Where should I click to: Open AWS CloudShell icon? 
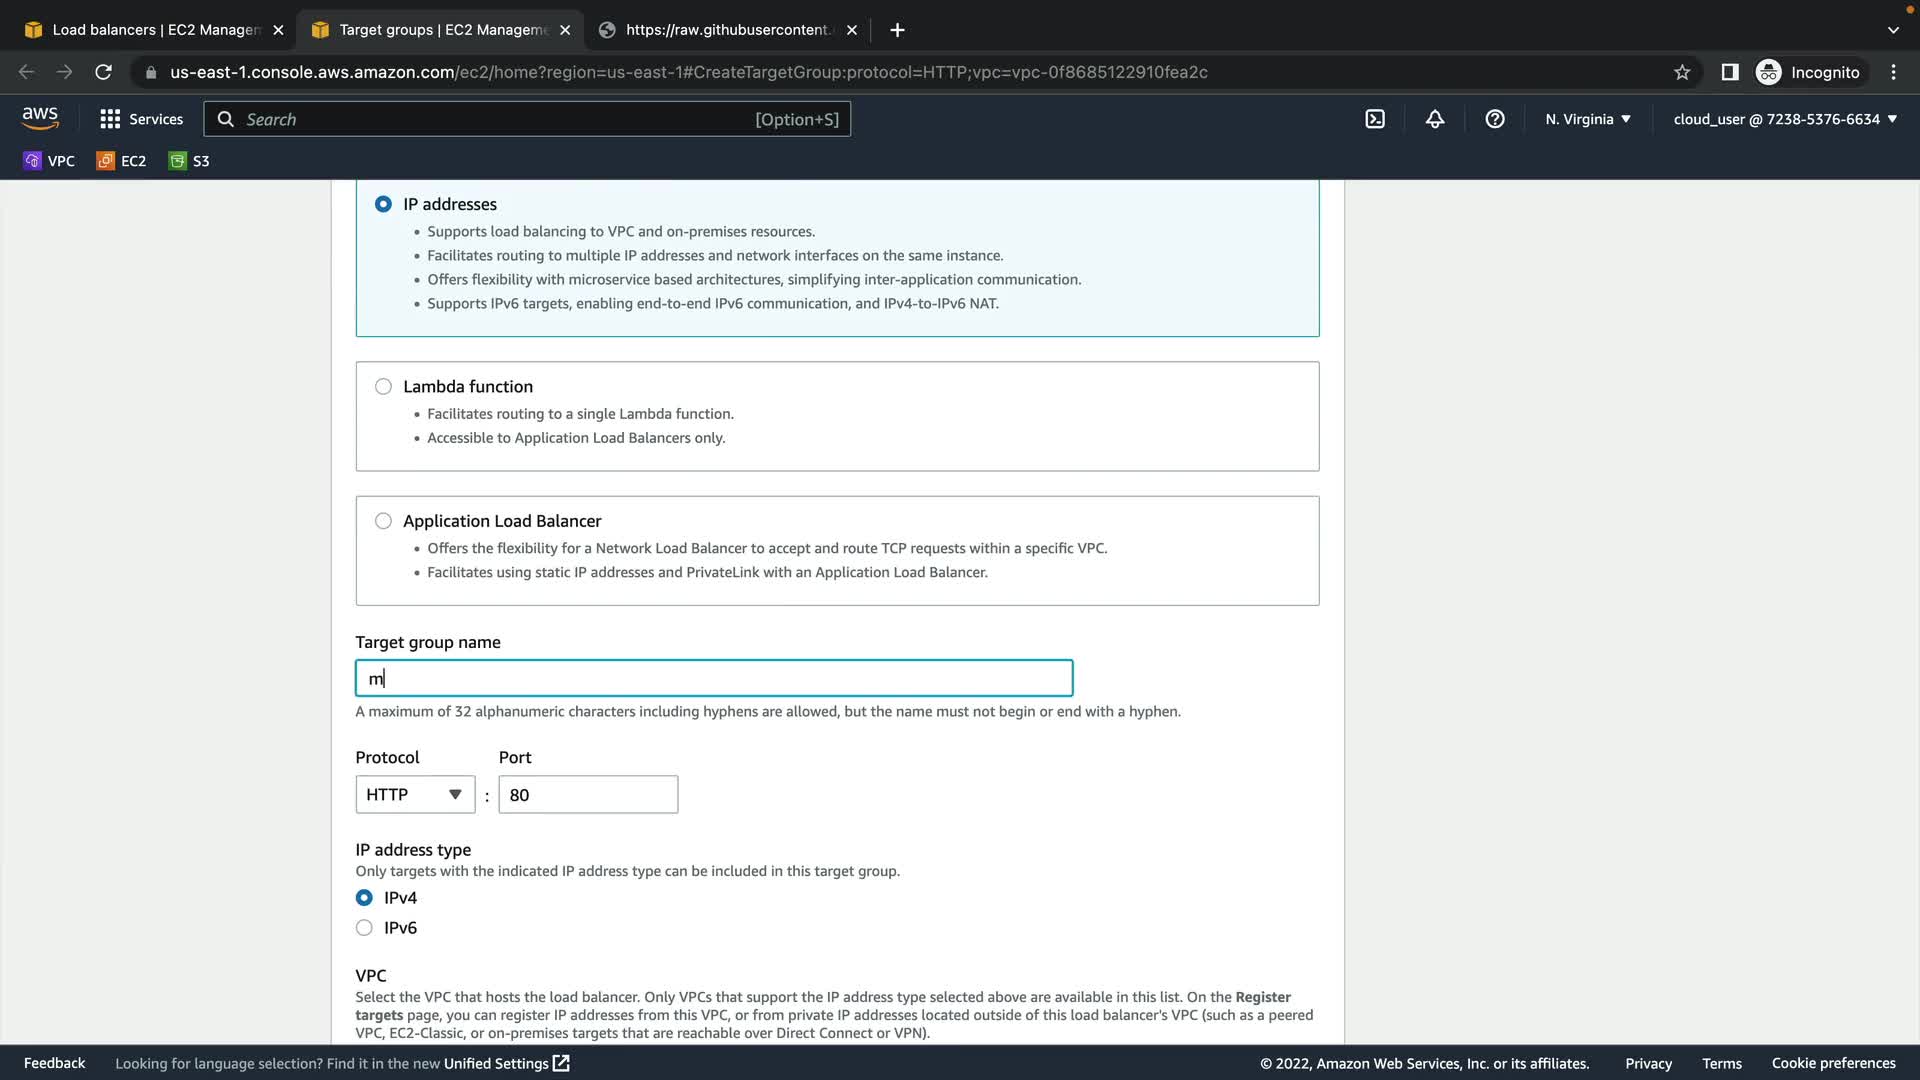point(1375,119)
